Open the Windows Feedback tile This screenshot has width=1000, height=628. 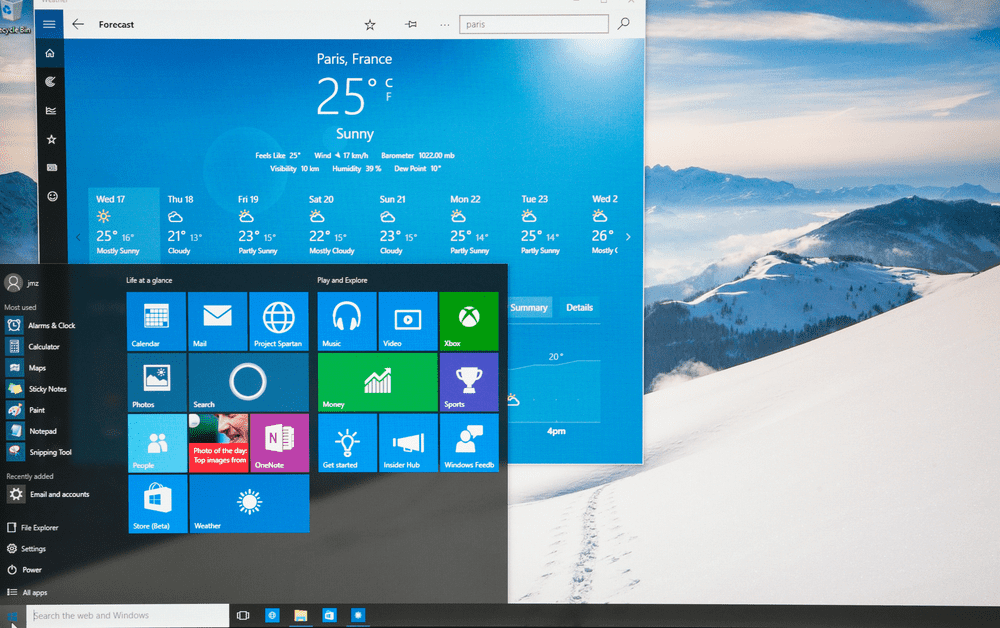pos(469,442)
